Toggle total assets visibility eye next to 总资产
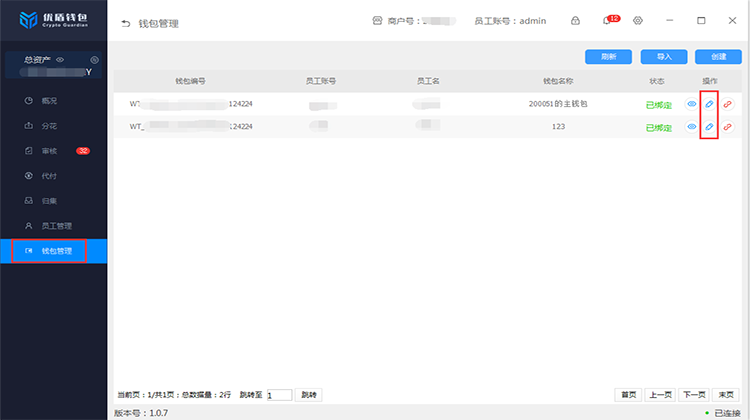 (x=60, y=60)
